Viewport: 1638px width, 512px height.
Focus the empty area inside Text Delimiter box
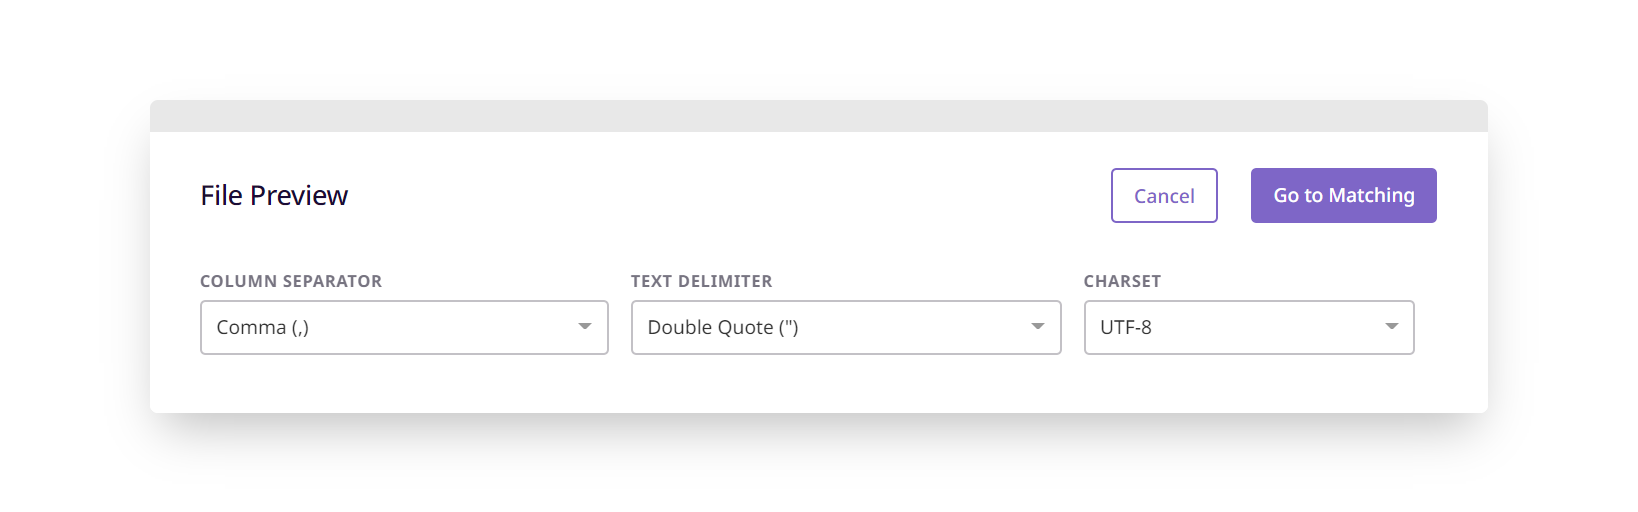(915, 327)
